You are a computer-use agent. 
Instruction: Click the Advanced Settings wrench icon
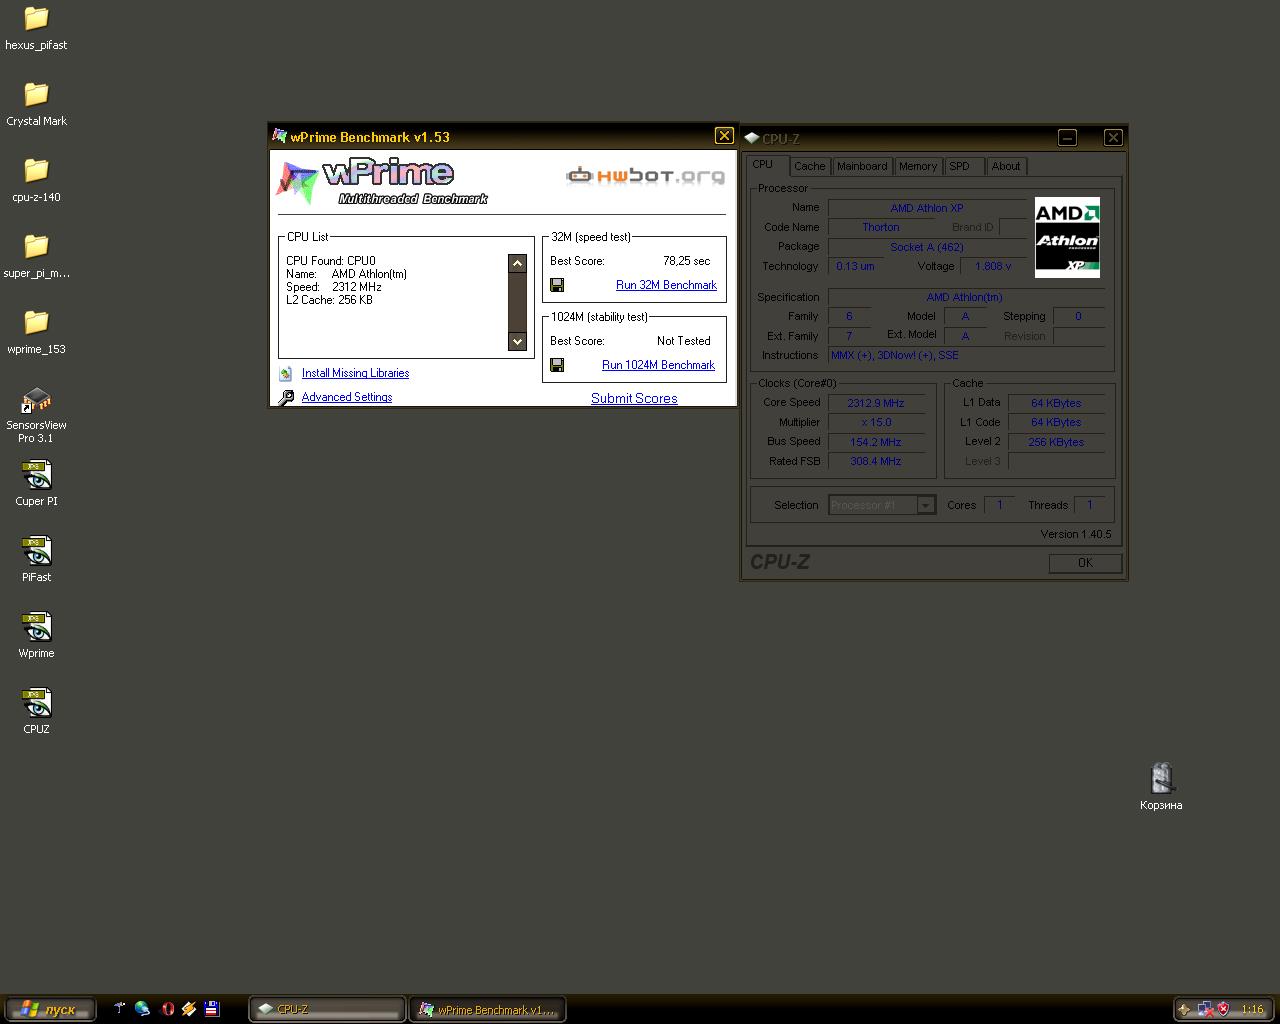(x=286, y=397)
